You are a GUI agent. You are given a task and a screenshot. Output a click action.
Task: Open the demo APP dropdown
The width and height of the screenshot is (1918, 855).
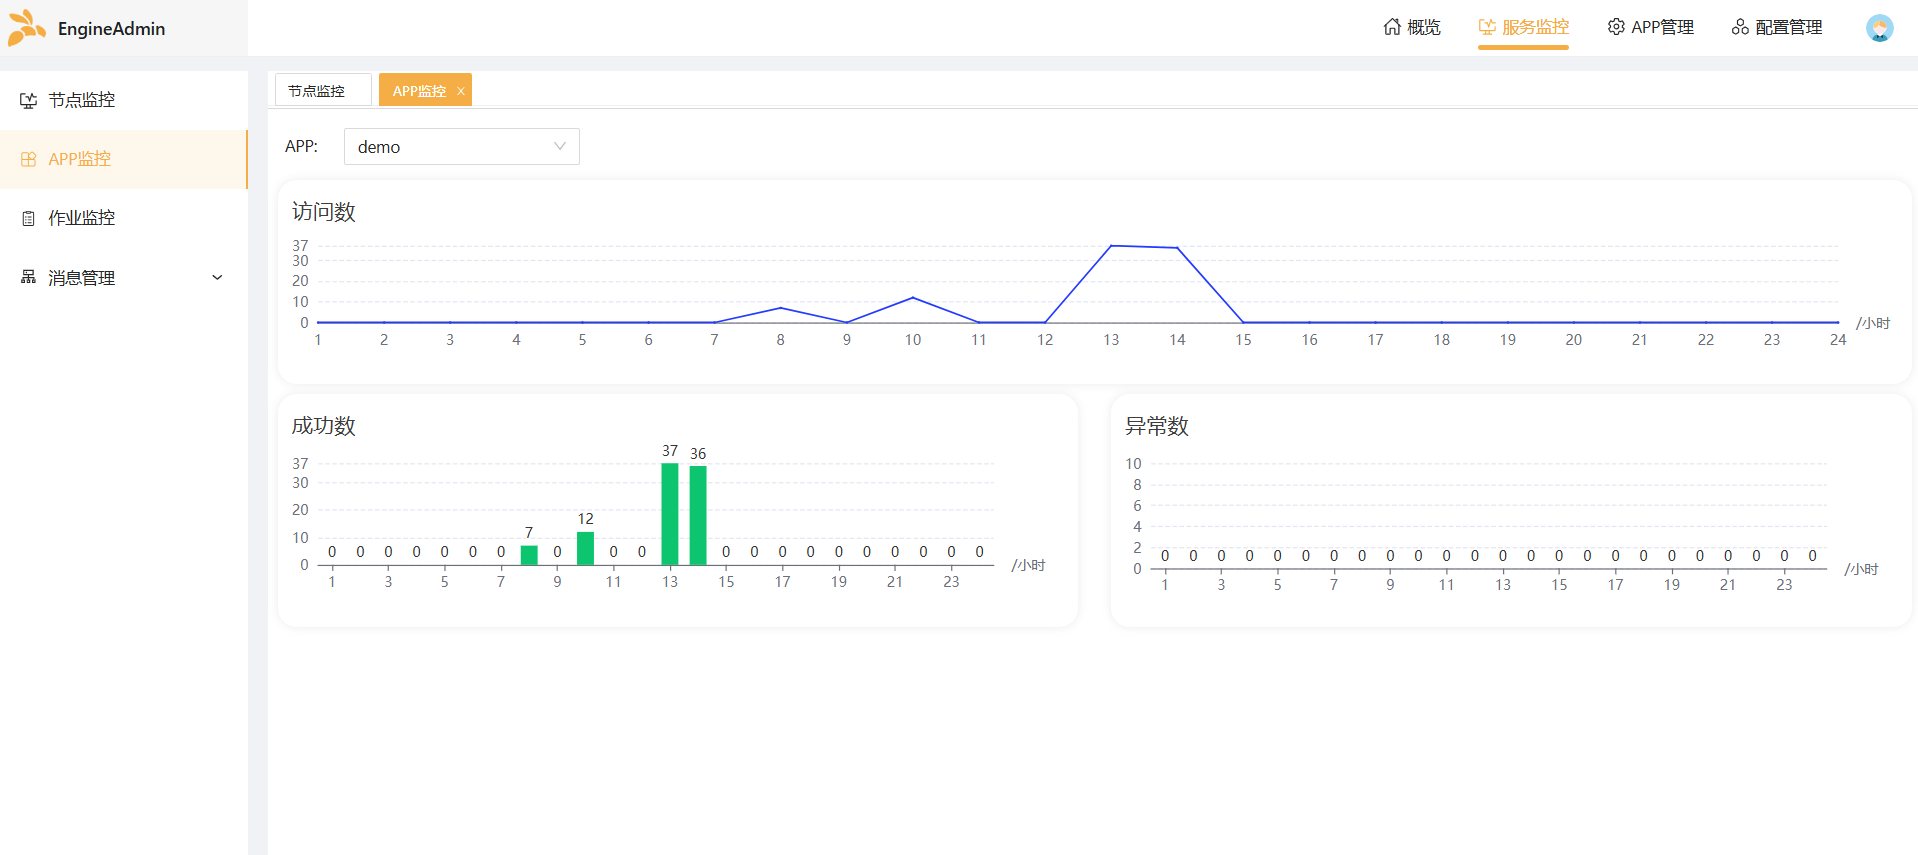click(462, 147)
